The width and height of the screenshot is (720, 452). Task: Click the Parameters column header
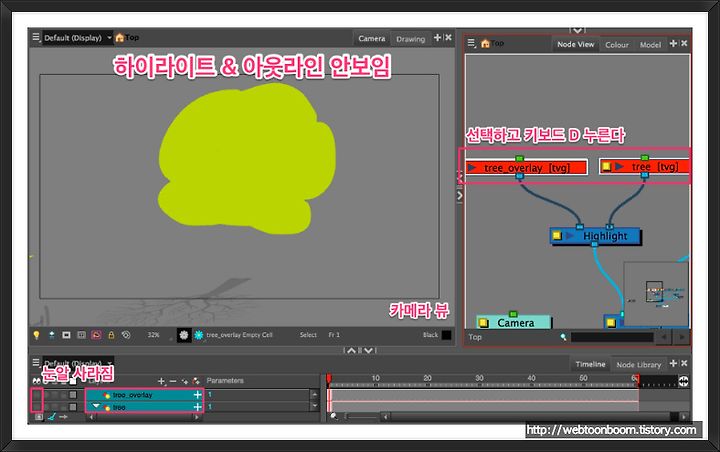pyautogui.click(x=225, y=381)
